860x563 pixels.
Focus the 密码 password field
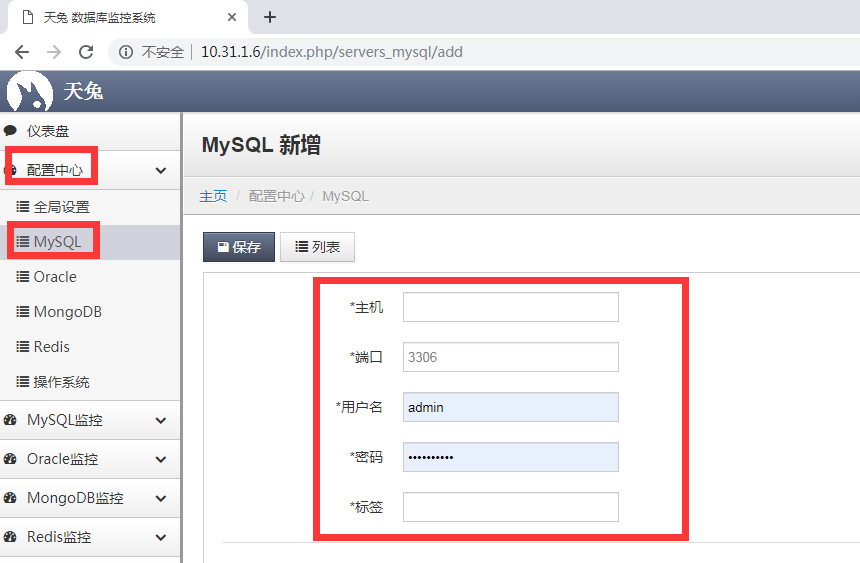click(x=511, y=457)
